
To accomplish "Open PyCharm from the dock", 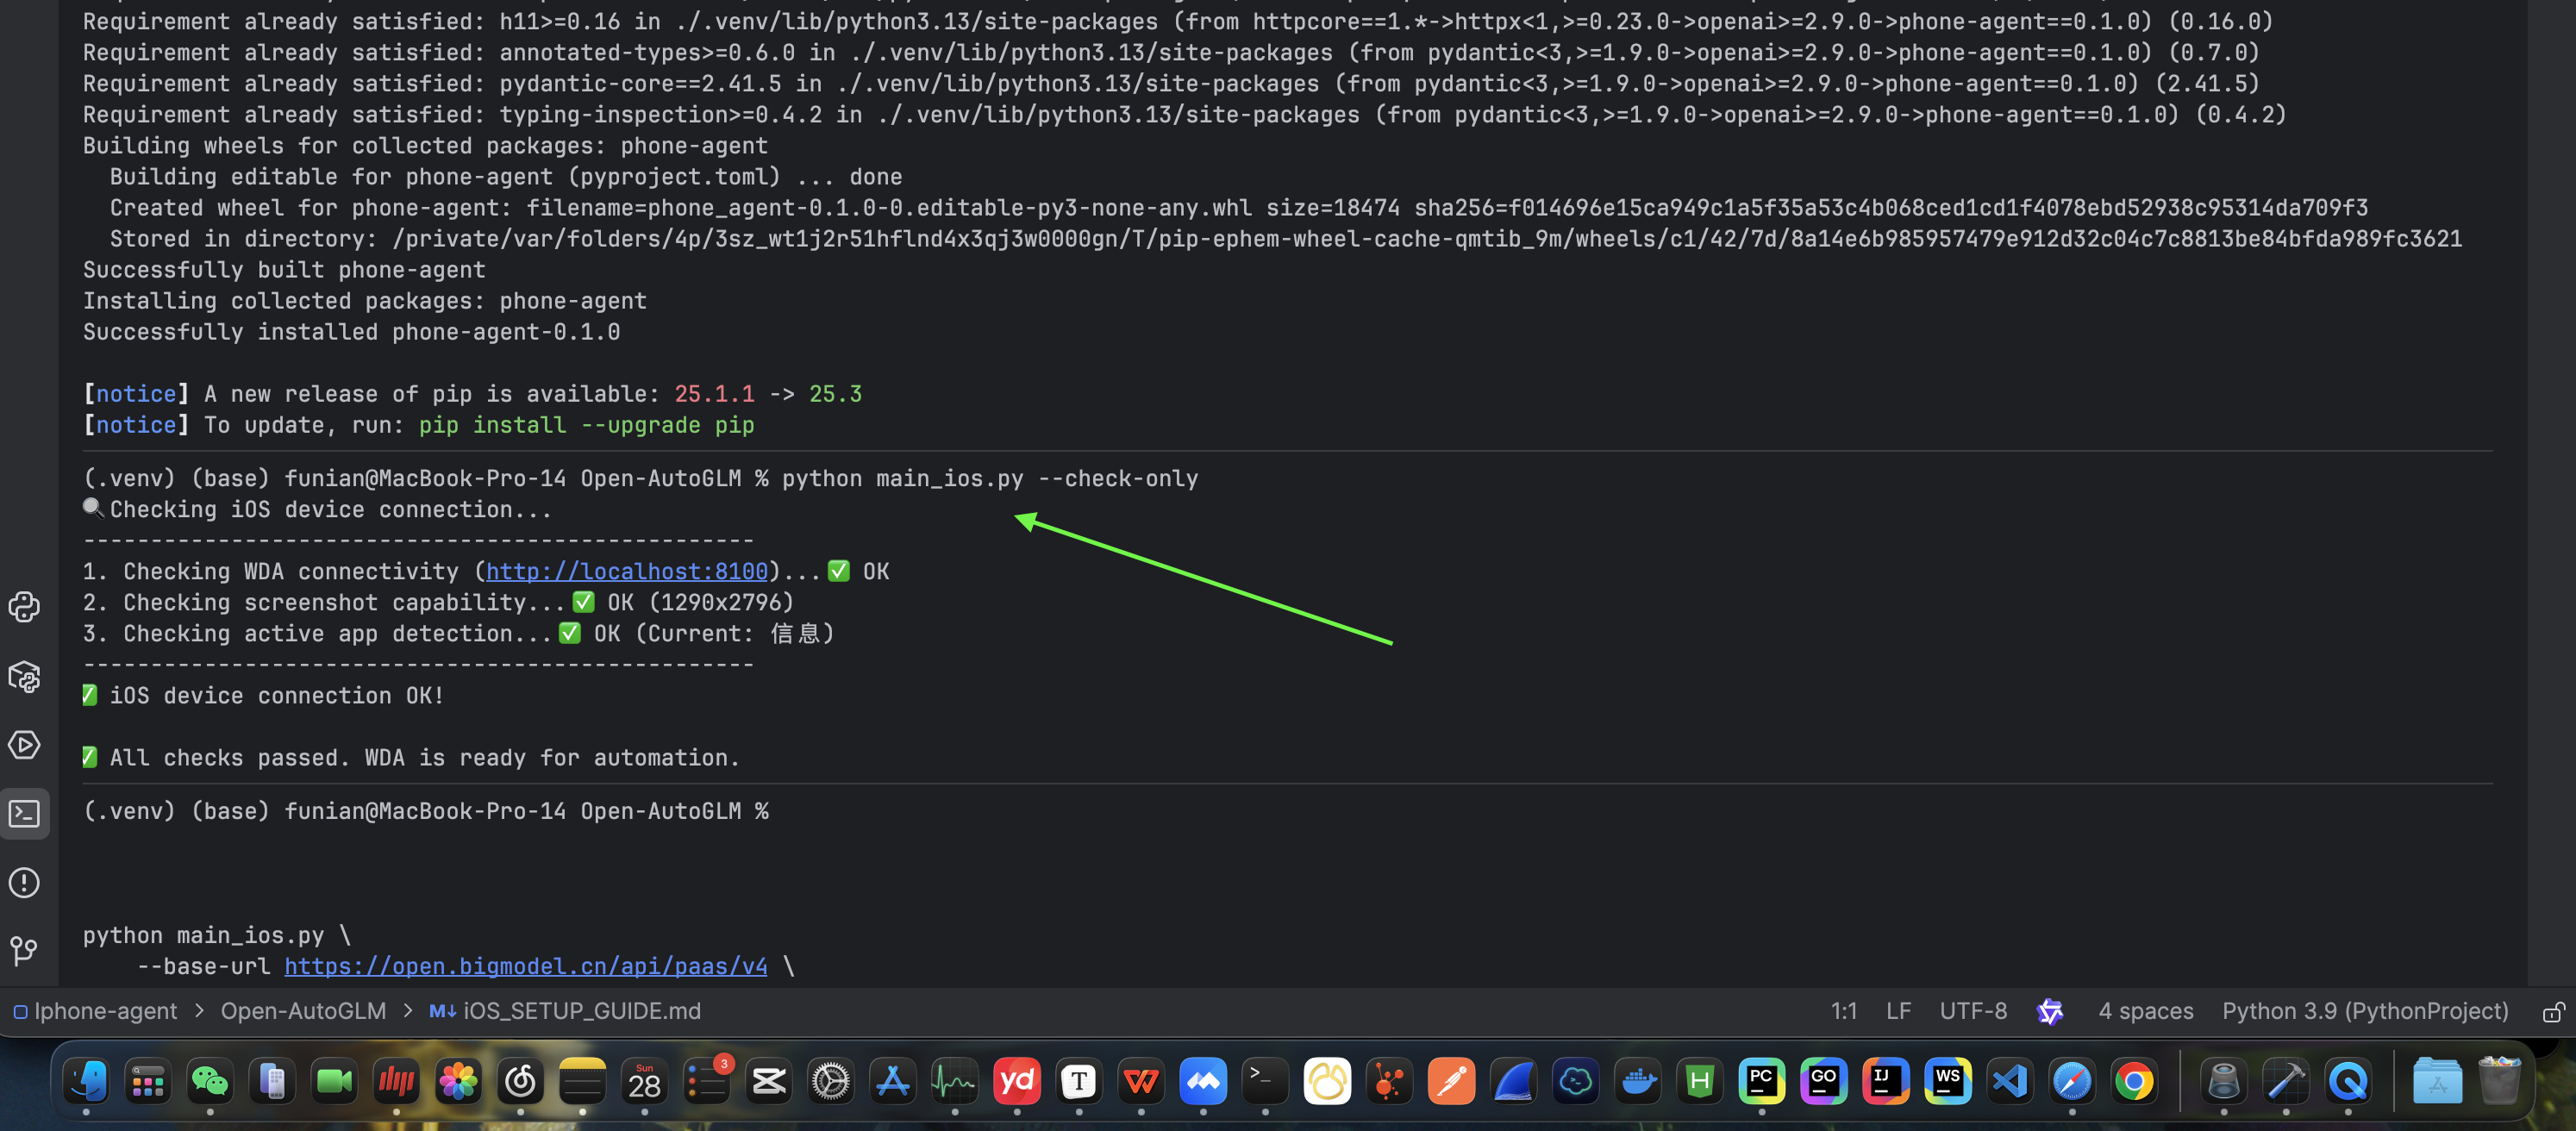I will point(1761,1081).
